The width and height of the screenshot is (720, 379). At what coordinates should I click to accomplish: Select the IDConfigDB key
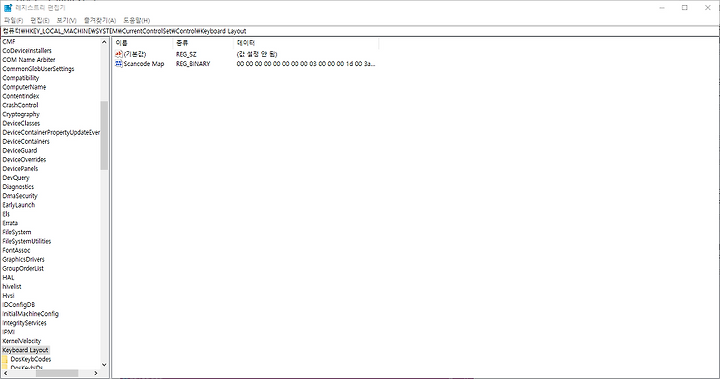click(x=18, y=305)
